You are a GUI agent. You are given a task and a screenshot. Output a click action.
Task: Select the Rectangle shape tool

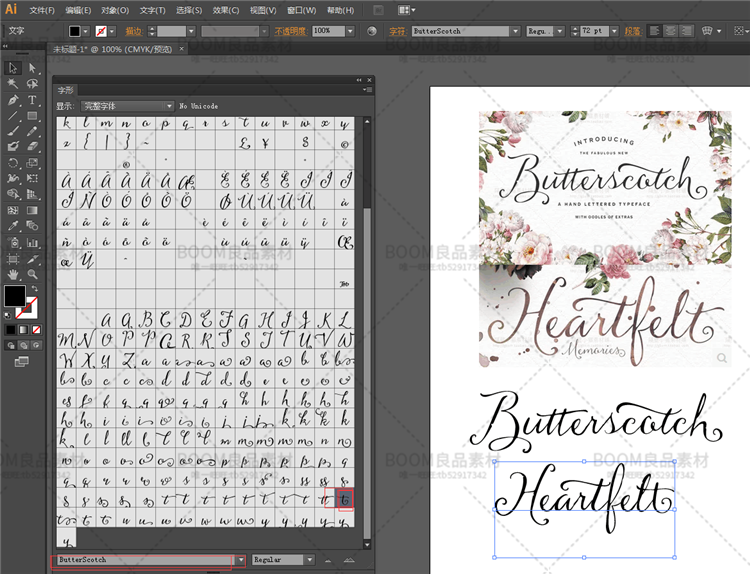[32, 116]
